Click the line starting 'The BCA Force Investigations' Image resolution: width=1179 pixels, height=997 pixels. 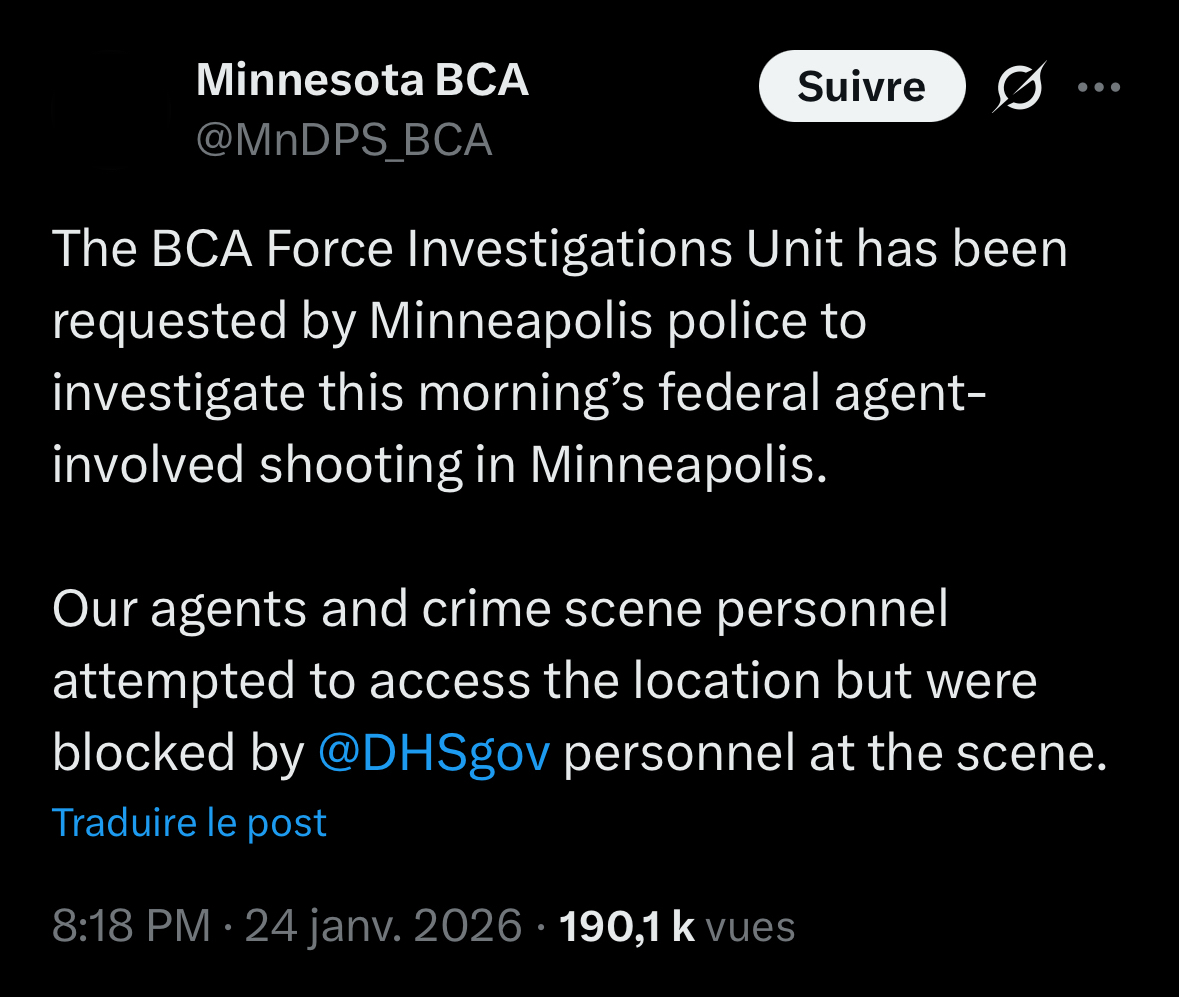(559, 249)
